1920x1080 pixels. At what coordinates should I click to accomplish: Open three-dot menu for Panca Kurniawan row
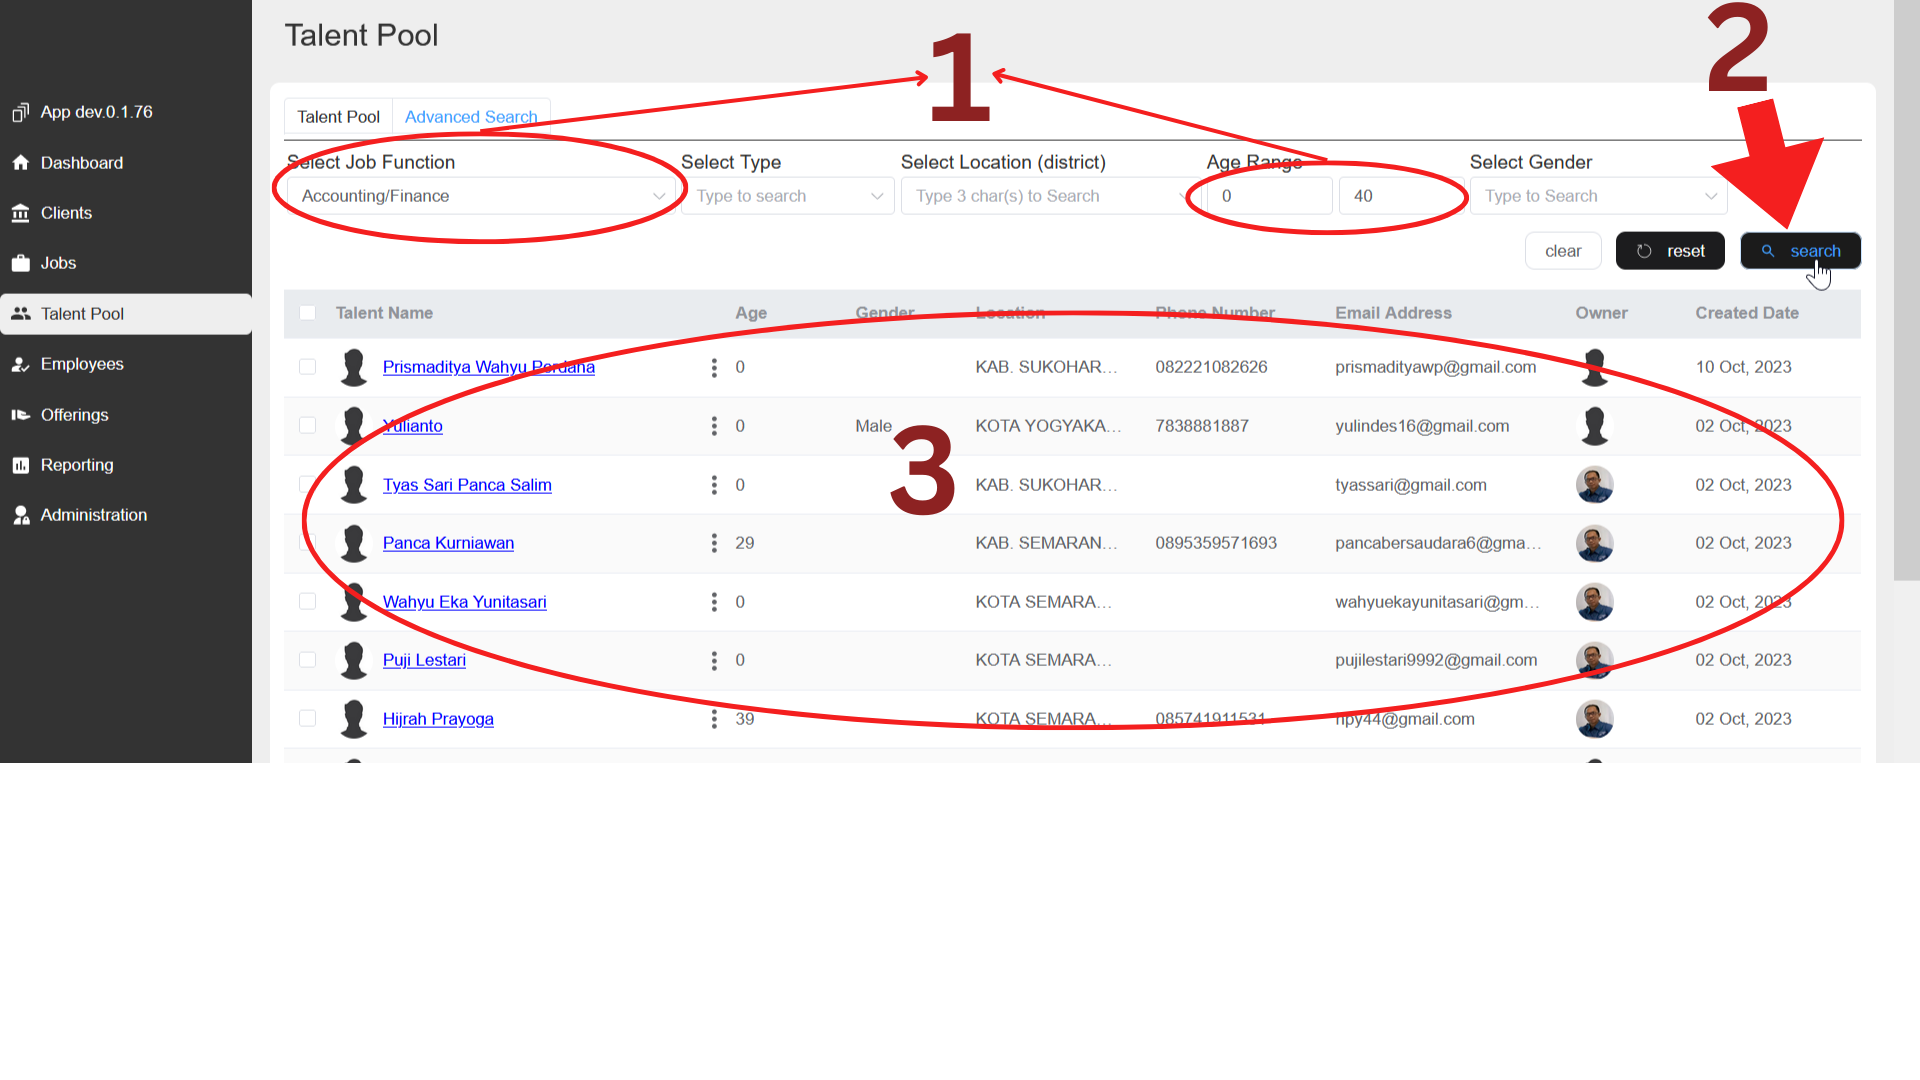[x=714, y=543]
